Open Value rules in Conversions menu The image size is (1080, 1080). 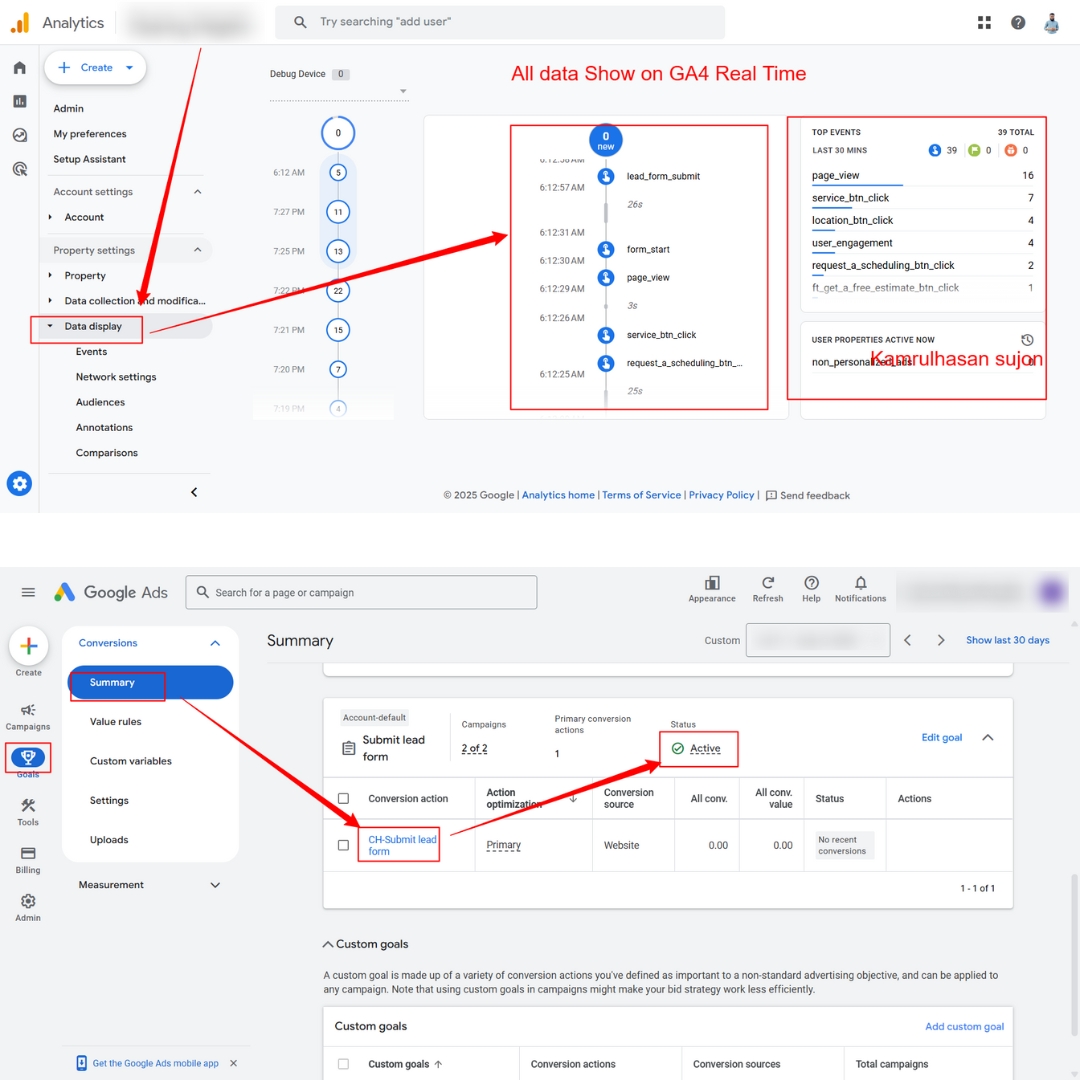116,722
